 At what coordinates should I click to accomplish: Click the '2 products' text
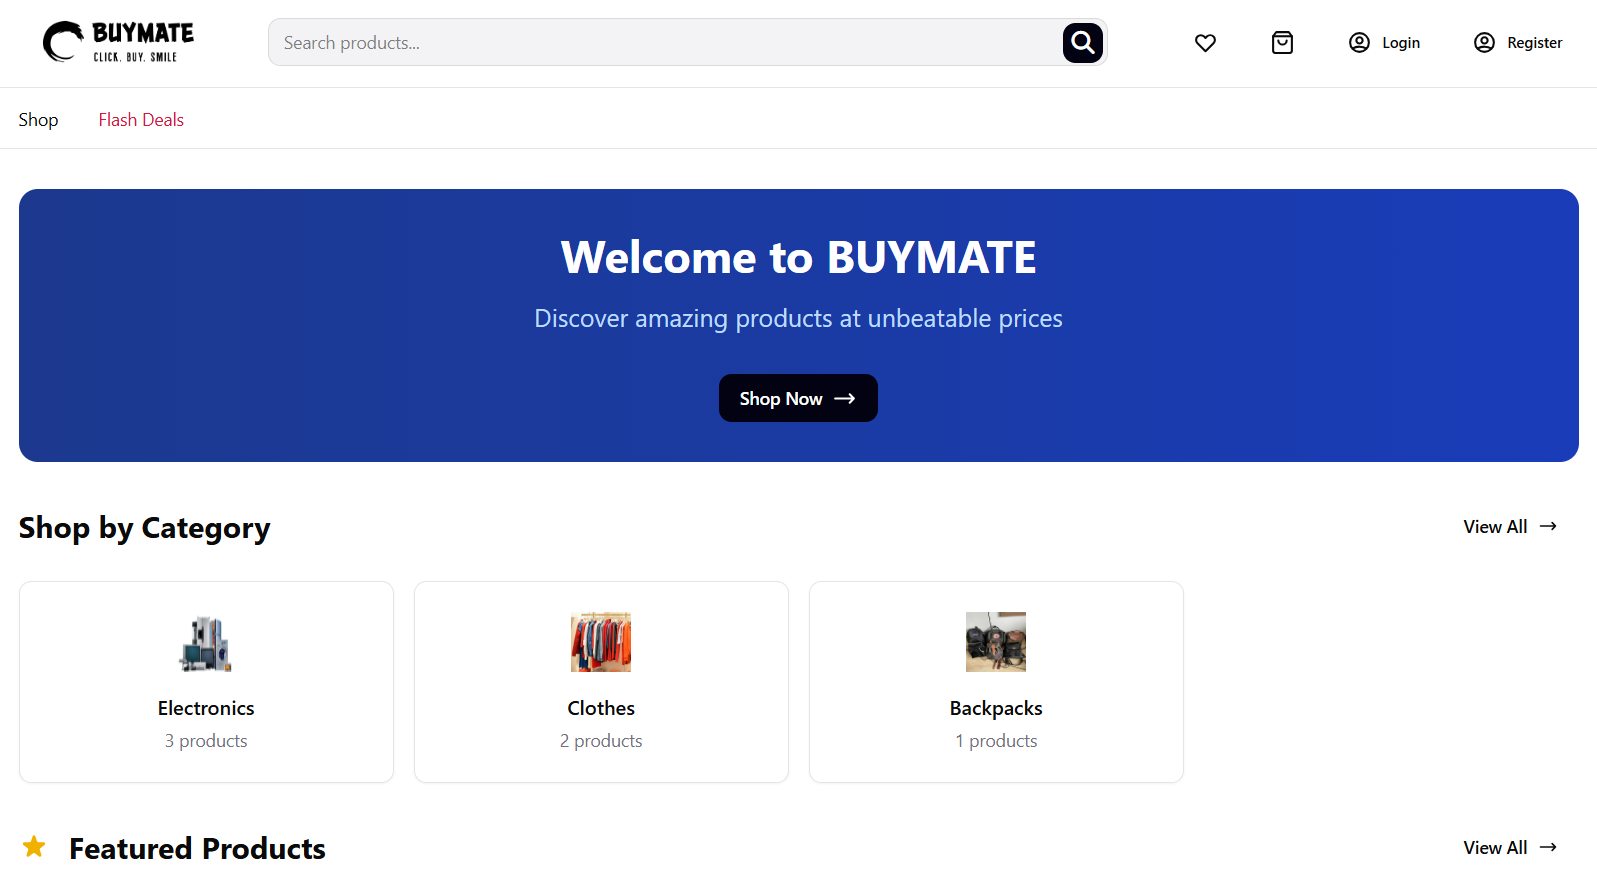click(601, 741)
